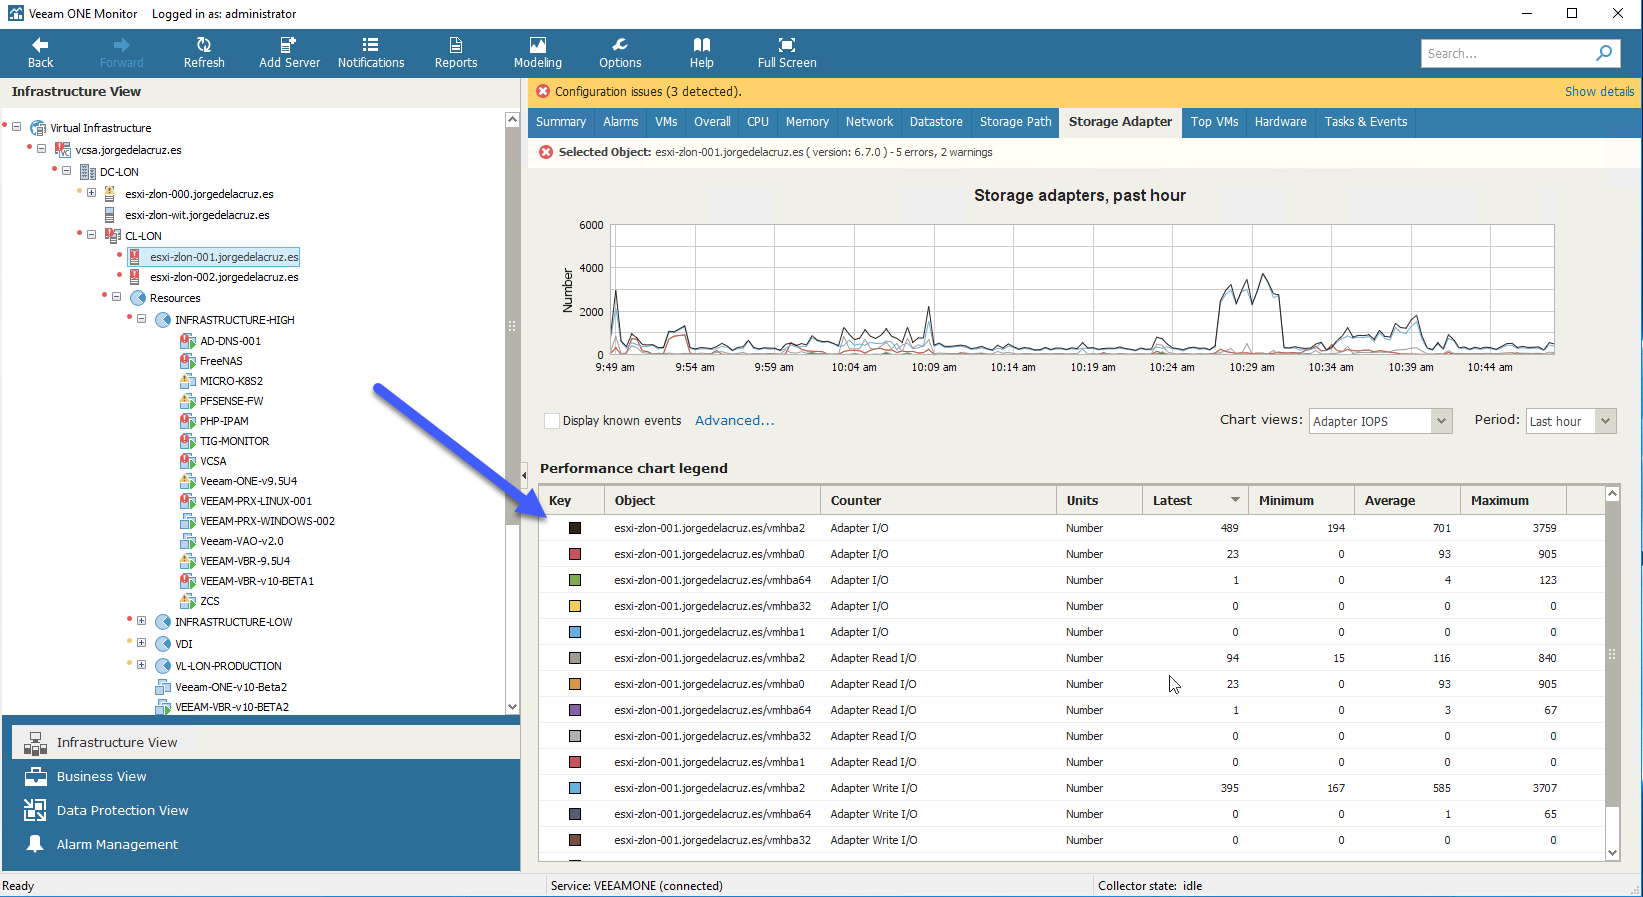Collapse the Virtual Infrastructure node
1643x897 pixels.
pos(17,127)
